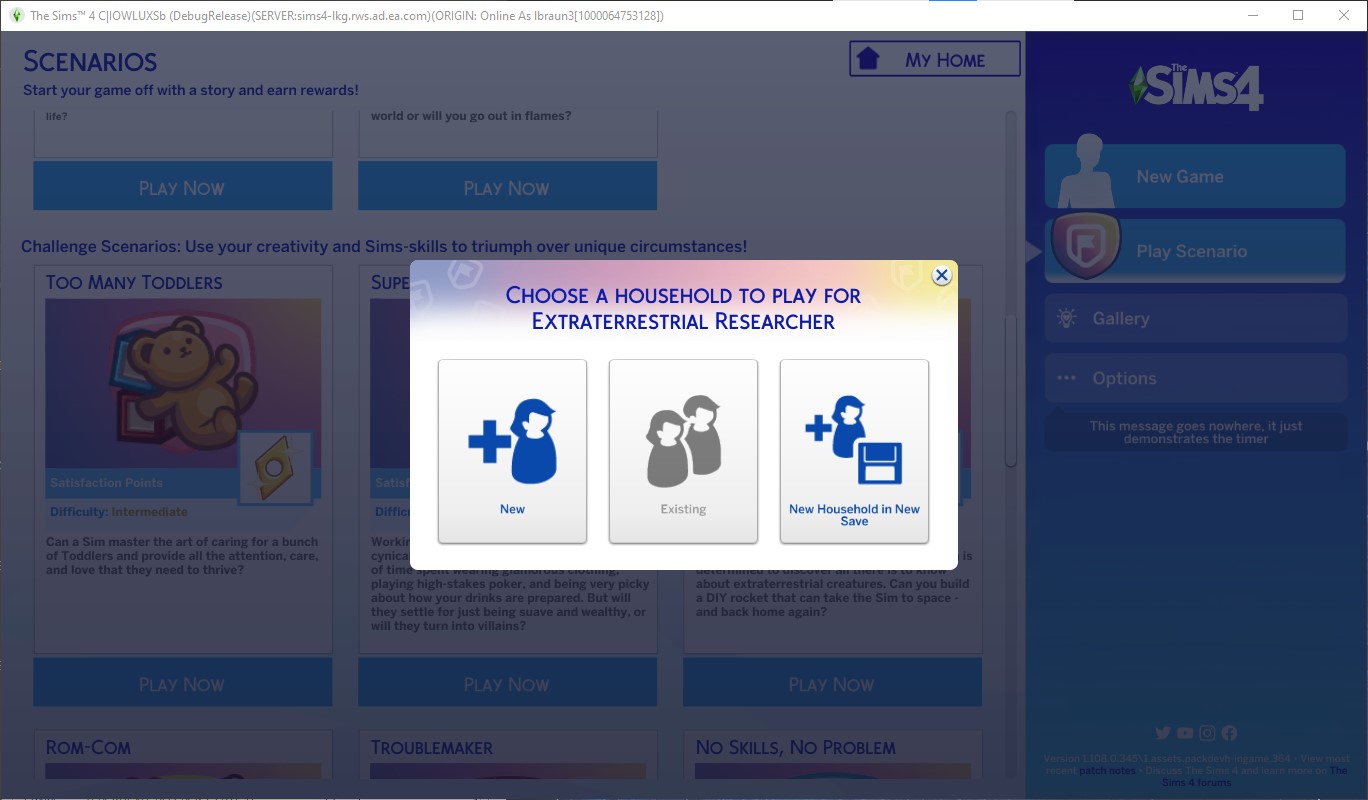Viewport: 1368px width, 800px height.
Task: Open the Facebook social icon
Action: [x=1229, y=734]
